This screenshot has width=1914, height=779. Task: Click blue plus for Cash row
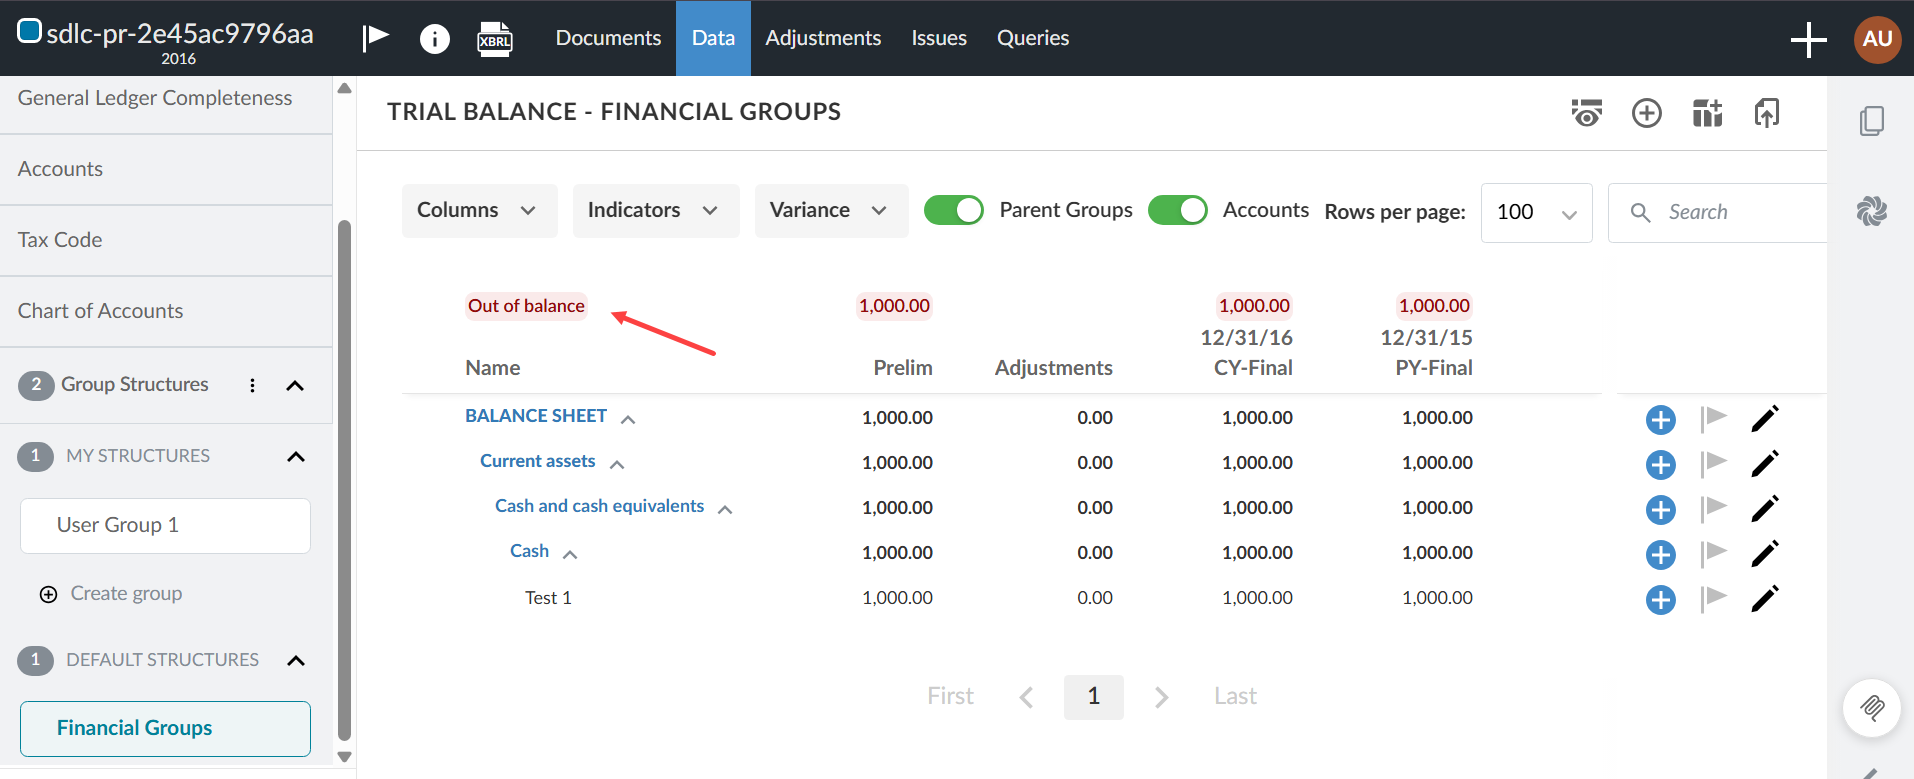[1661, 555]
